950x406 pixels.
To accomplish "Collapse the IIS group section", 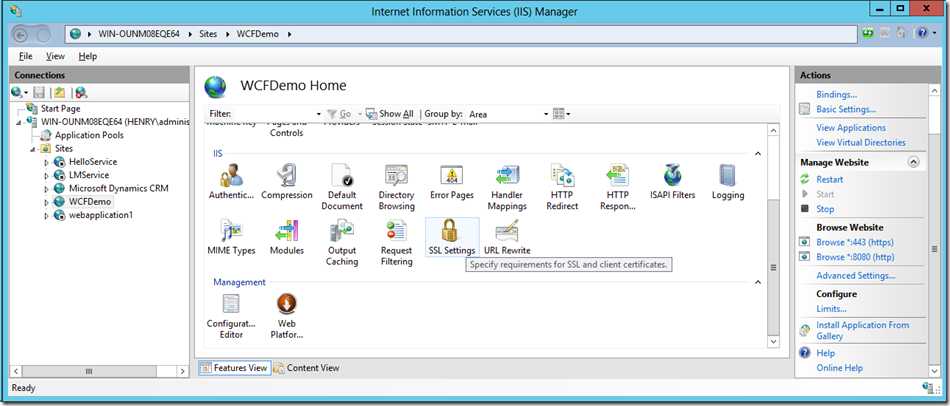I will click(x=757, y=154).
